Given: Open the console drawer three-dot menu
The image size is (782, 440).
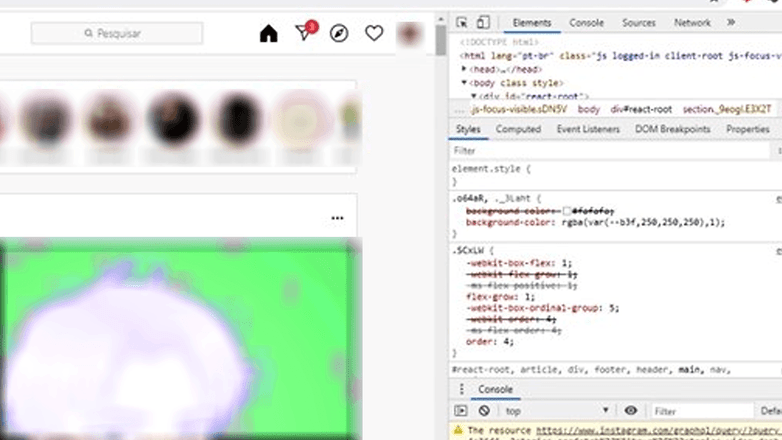Looking at the screenshot, I should 462,389.
